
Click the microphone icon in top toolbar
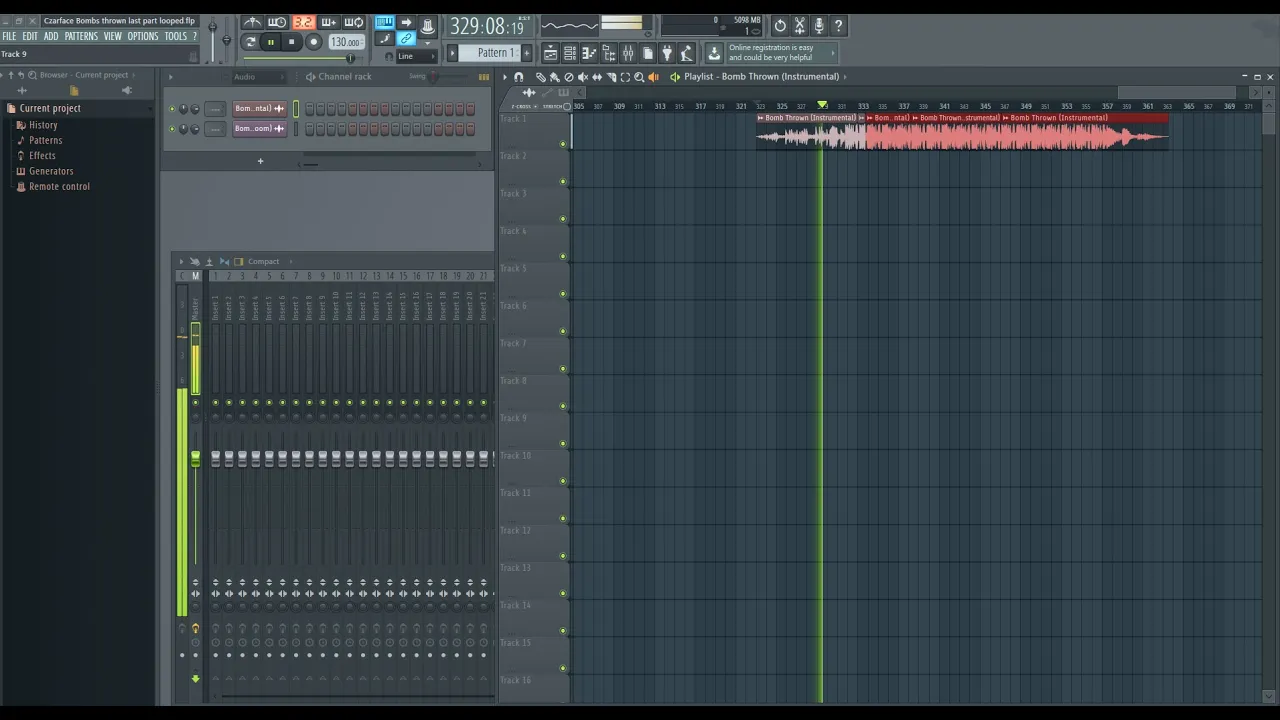tap(819, 26)
